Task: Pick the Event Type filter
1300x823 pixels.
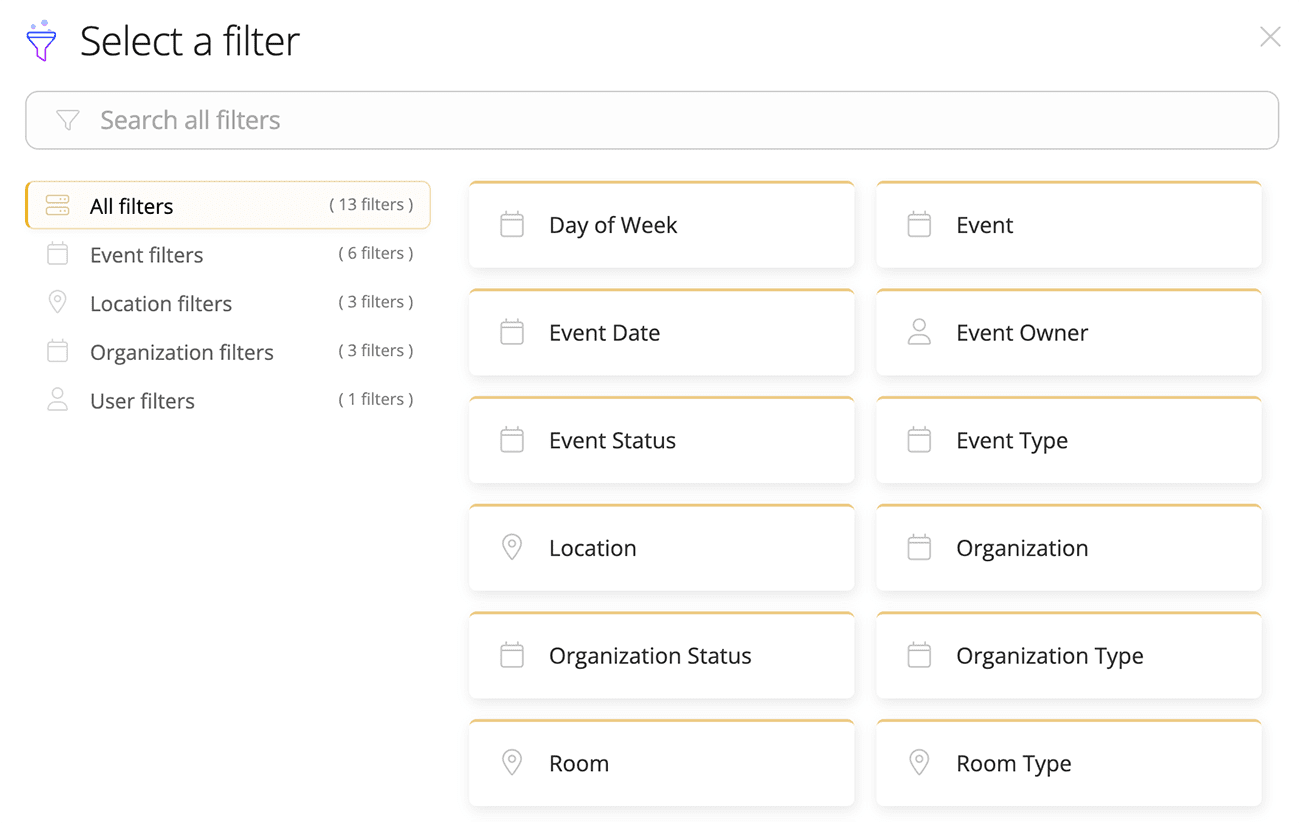Action: (x=1068, y=440)
